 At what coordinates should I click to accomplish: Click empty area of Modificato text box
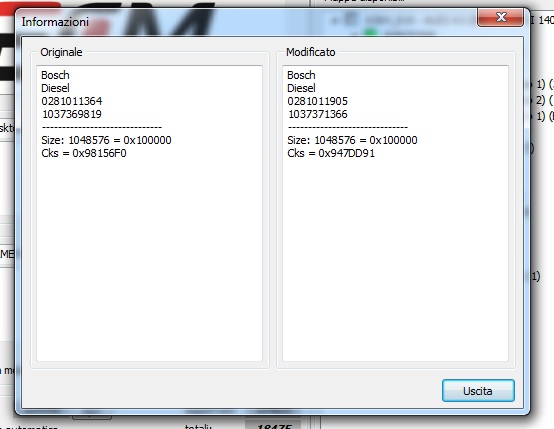[395, 258]
